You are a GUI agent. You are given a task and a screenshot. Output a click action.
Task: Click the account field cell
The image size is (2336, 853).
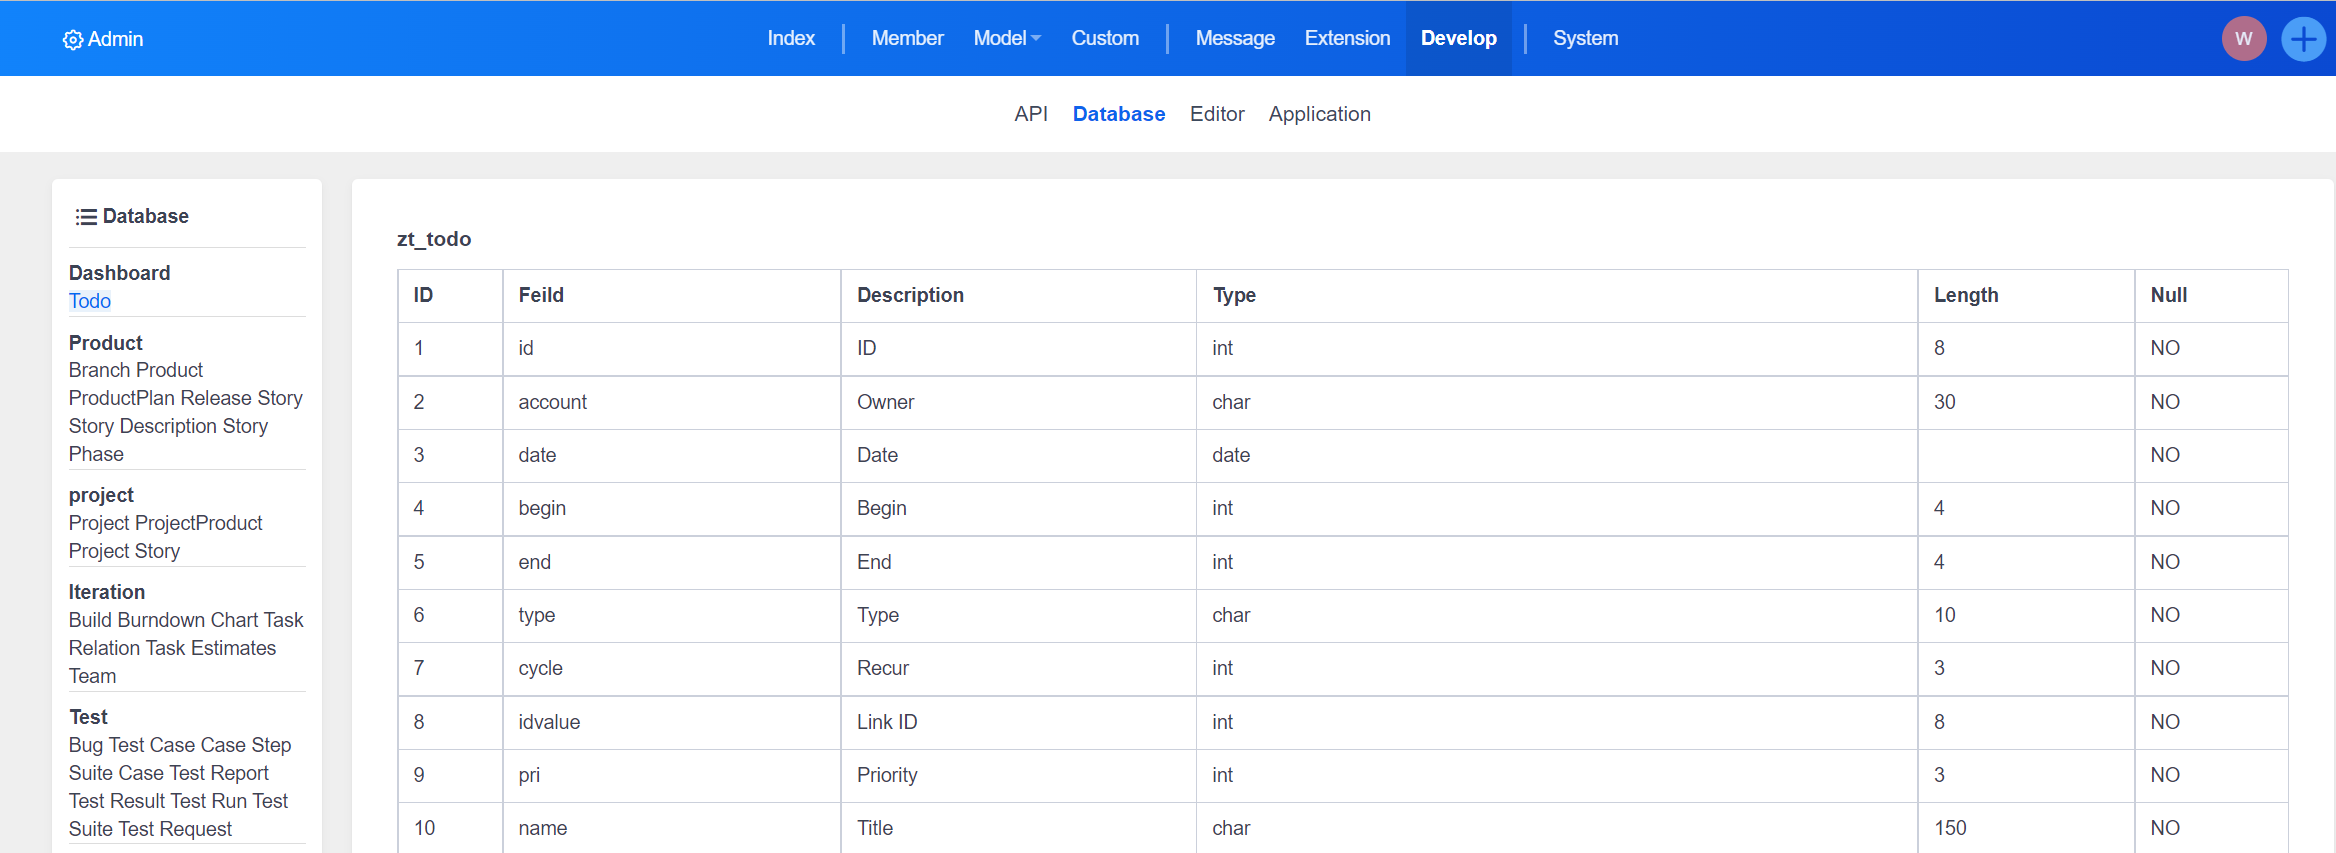point(552,402)
